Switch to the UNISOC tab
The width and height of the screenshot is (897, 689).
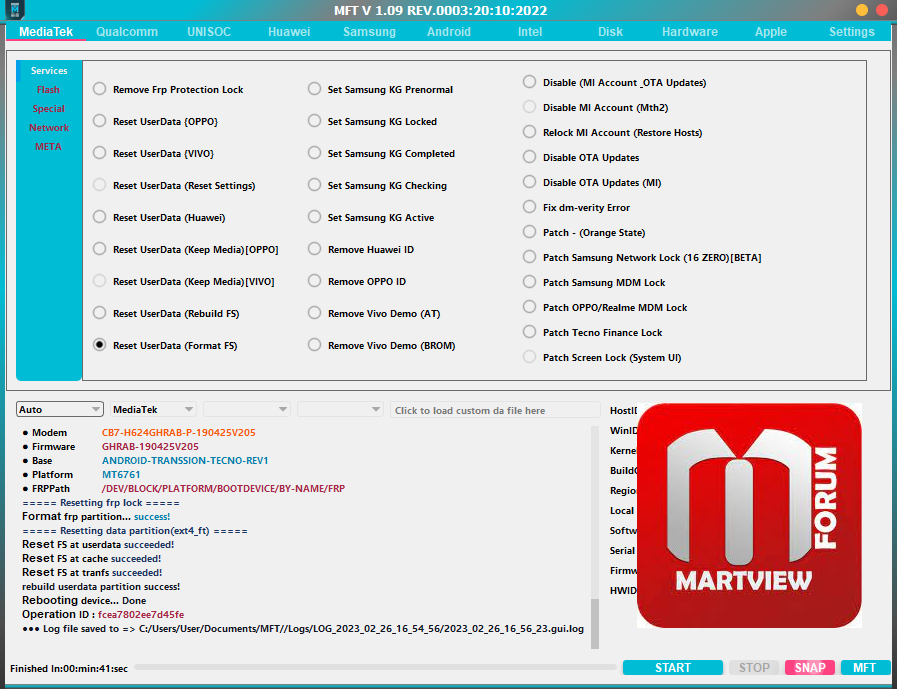(x=209, y=32)
